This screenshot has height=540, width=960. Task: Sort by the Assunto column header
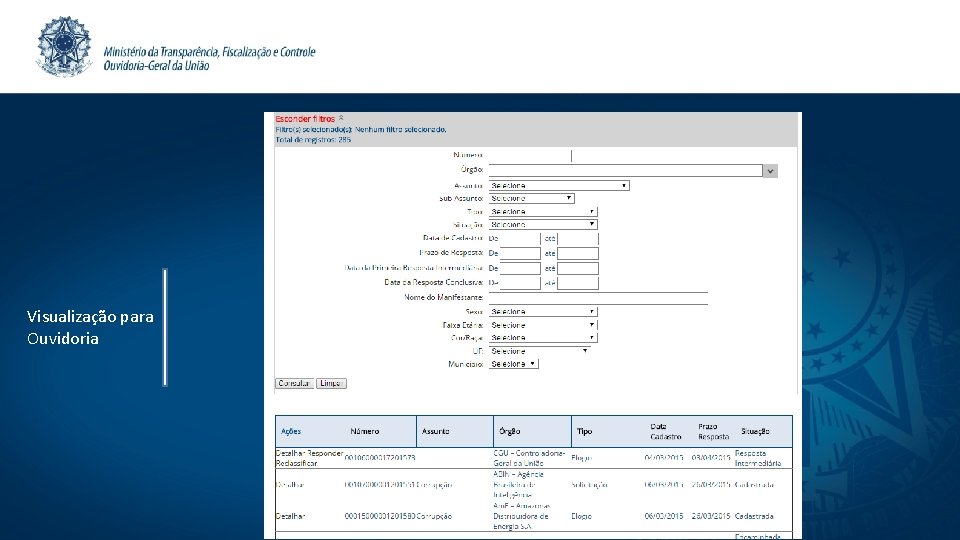(435, 432)
